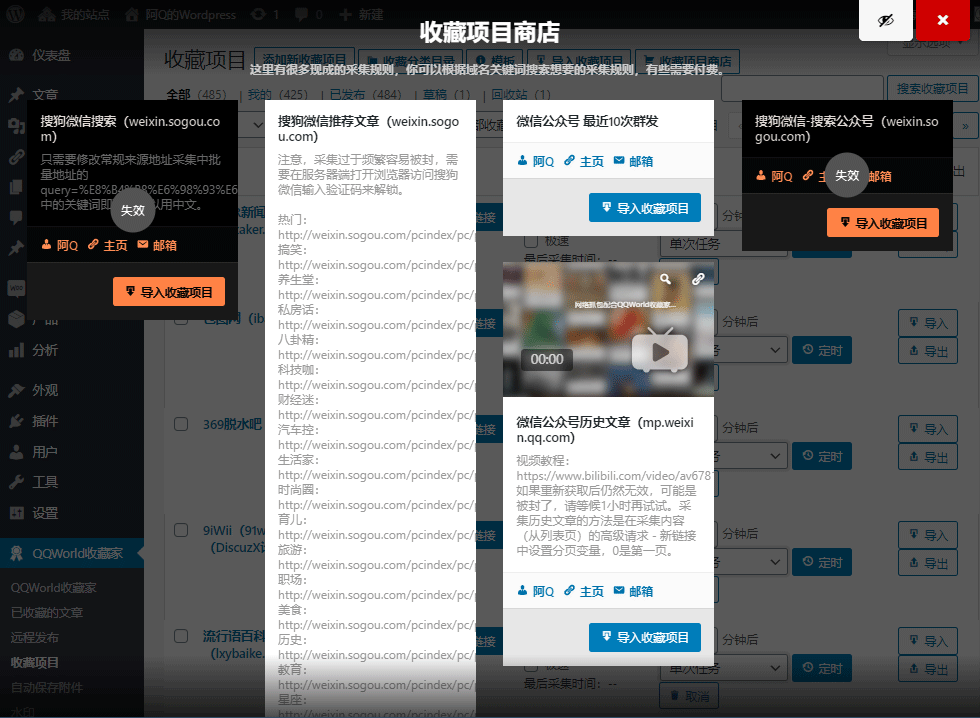Play the video thumbnail in the store
Screen dimensions: 980x718
(659, 352)
